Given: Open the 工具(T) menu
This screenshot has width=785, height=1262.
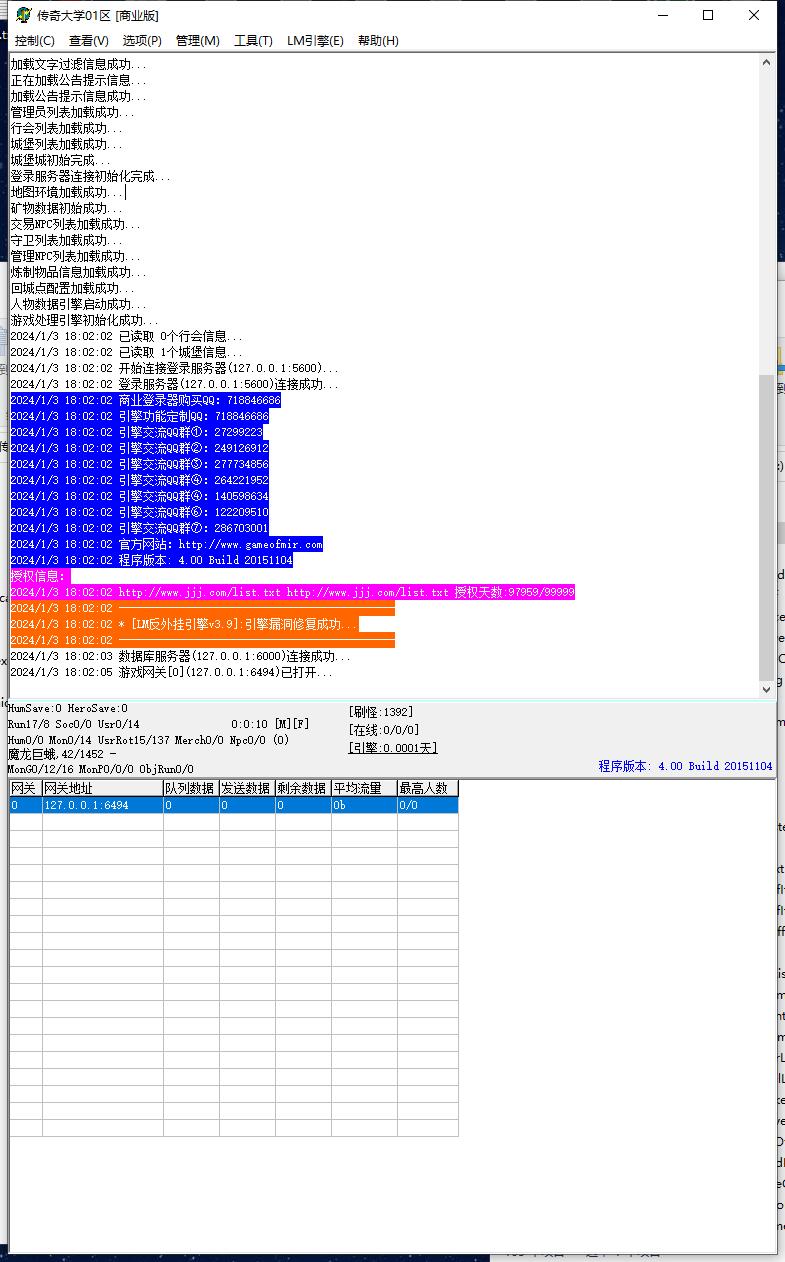Looking at the screenshot, I should [253, 41].
